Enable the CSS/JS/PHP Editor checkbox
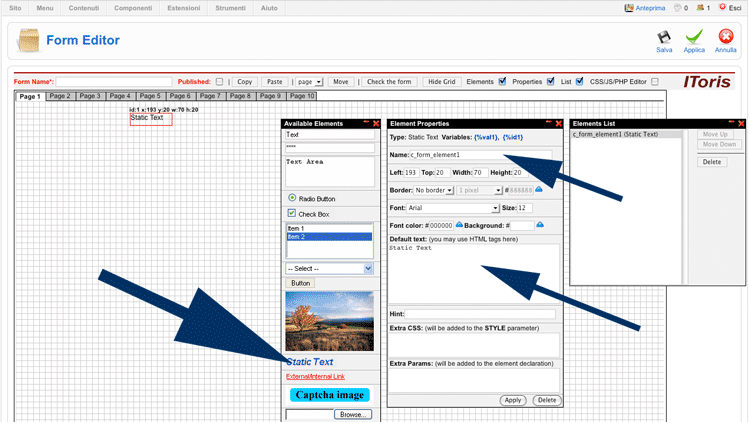 coord(655,82)
